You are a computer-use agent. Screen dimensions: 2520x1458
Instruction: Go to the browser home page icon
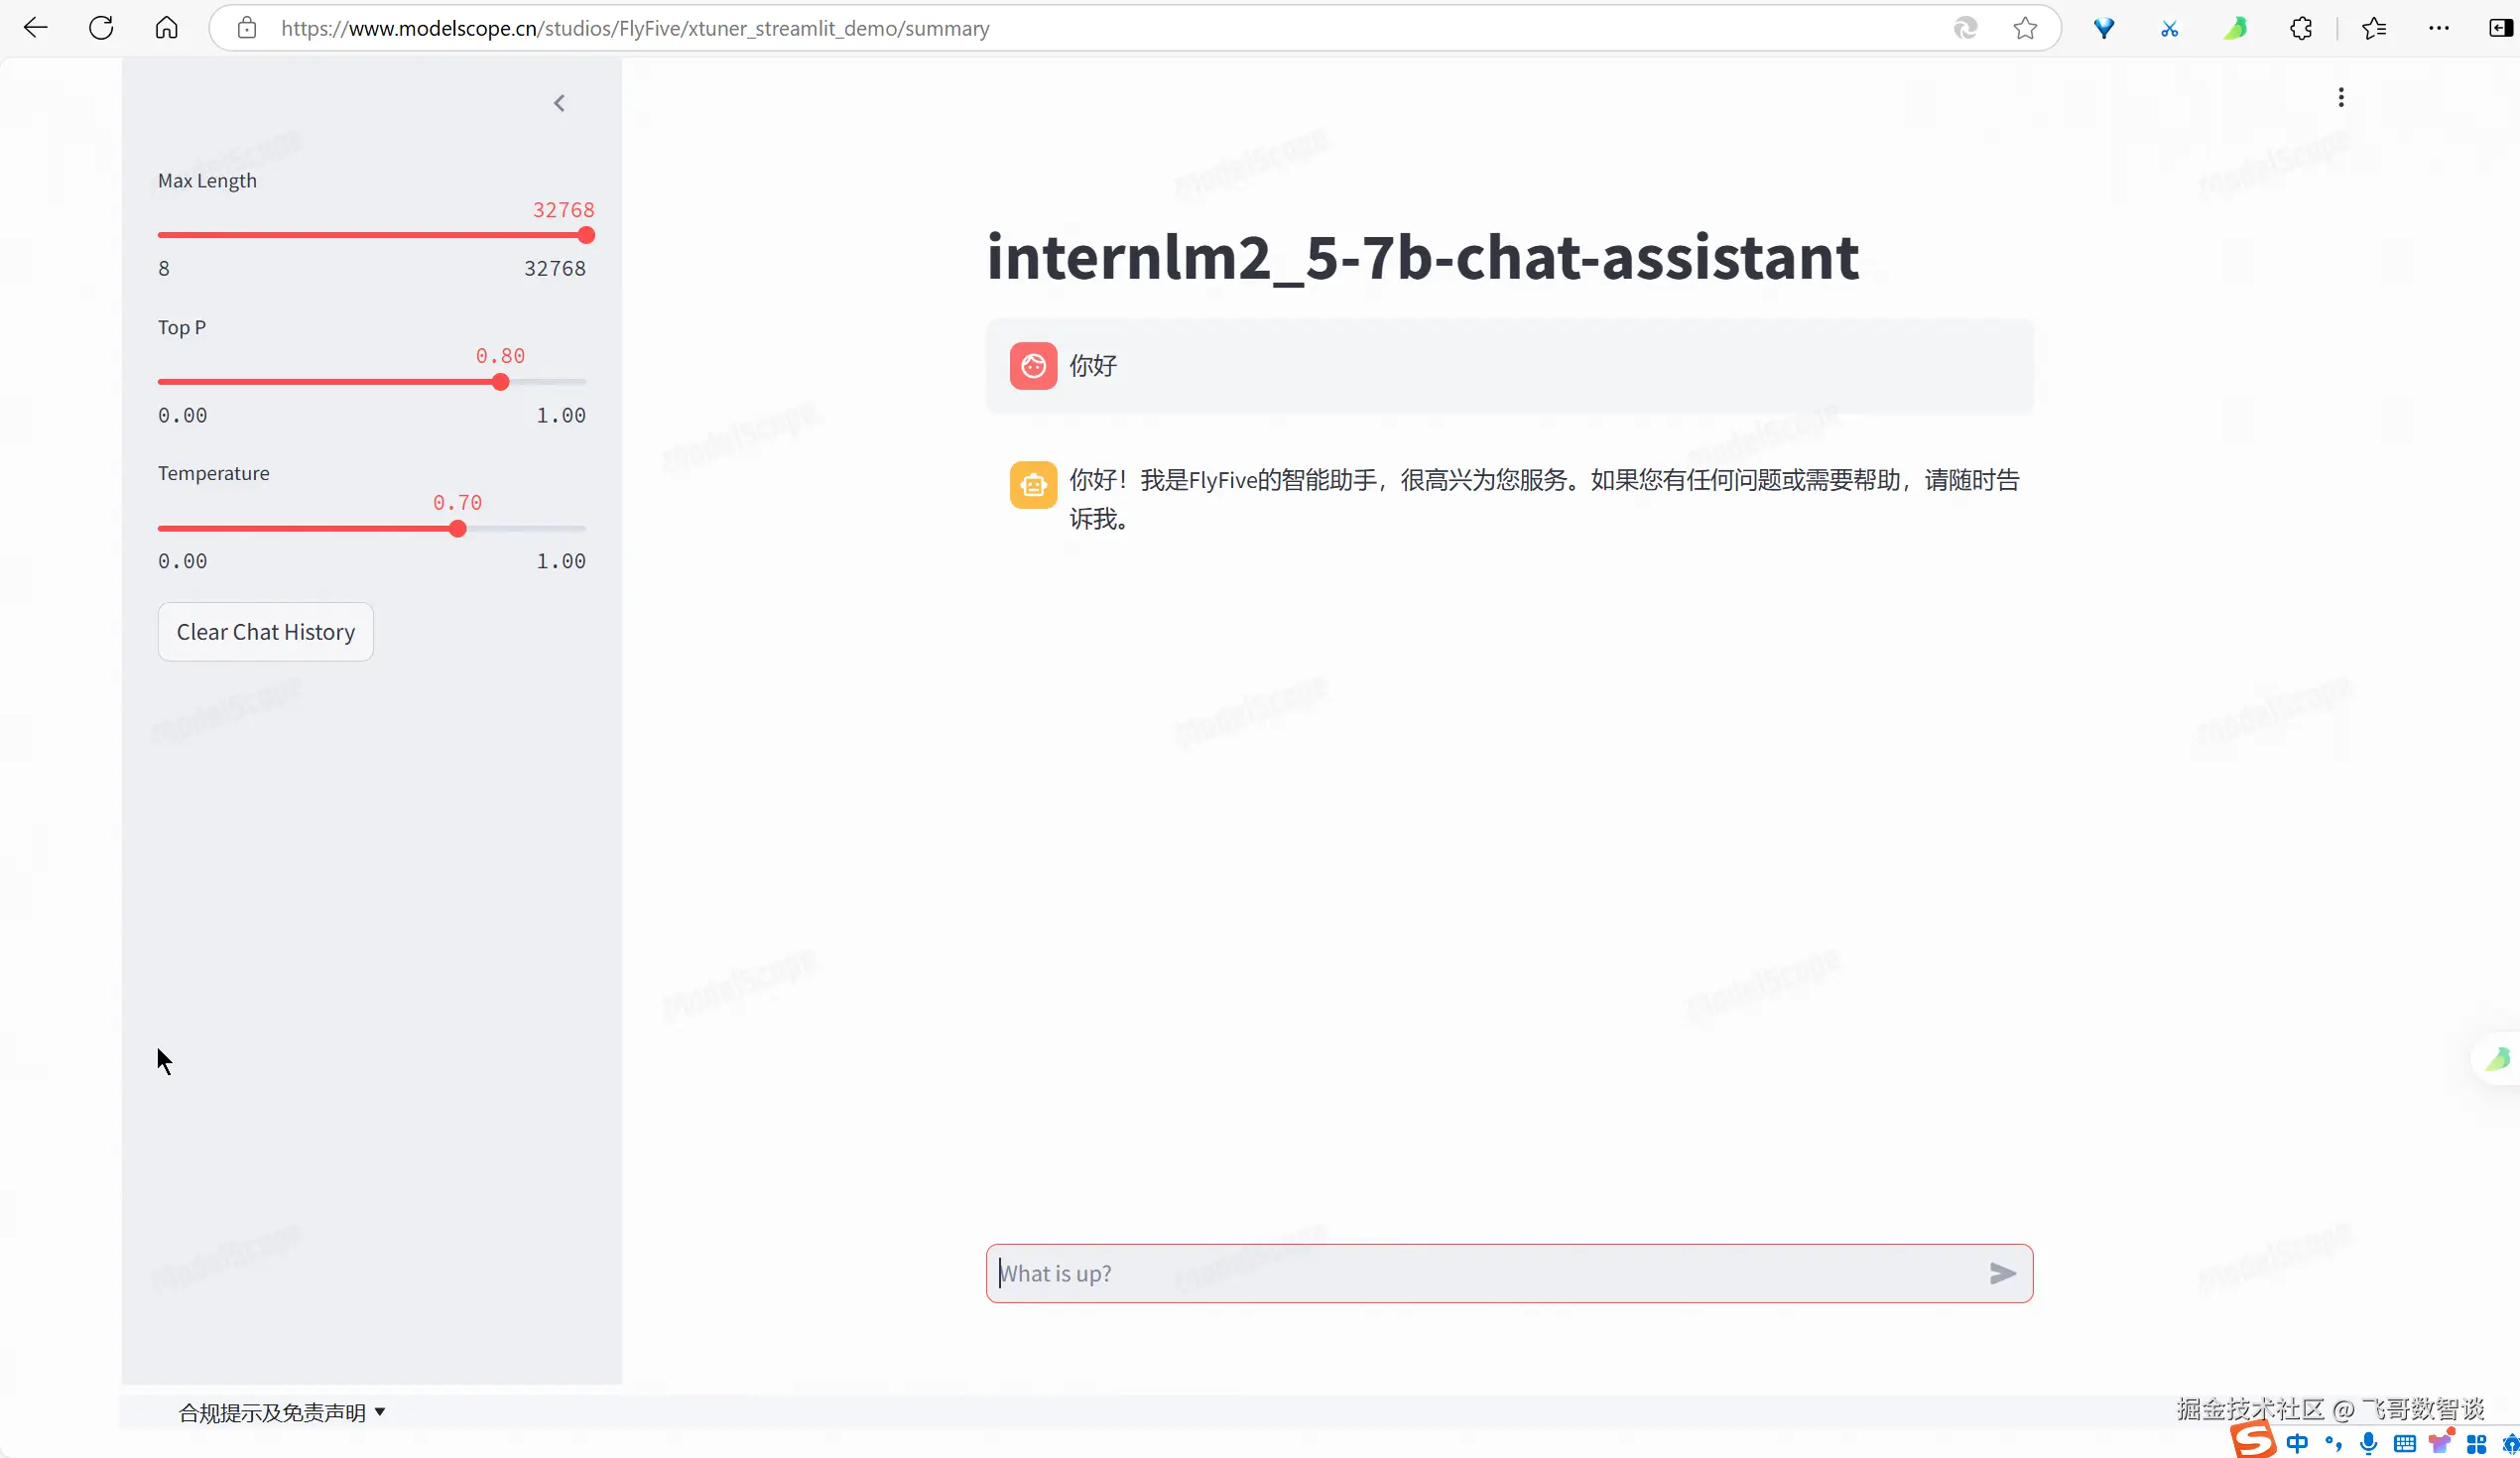pos(167,28)
